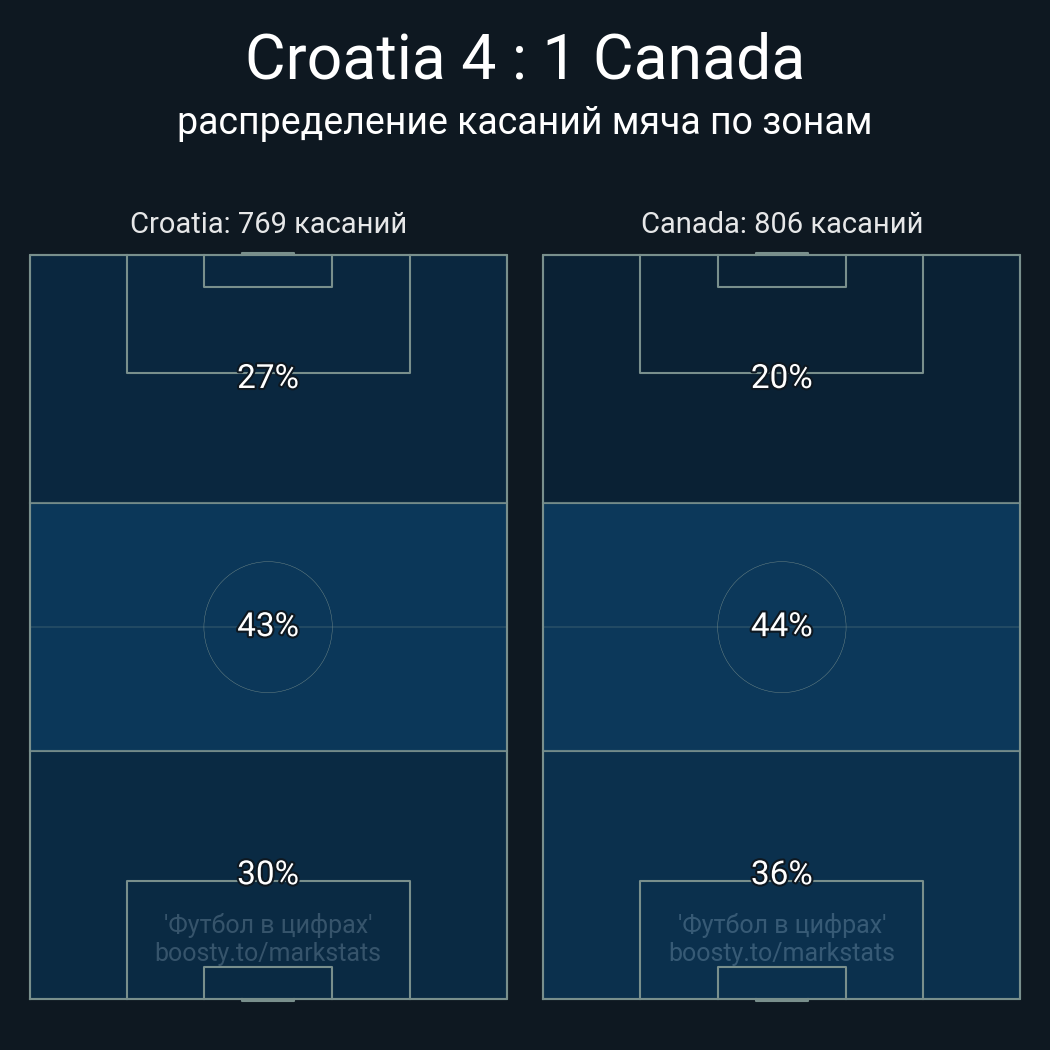
Task: Click the bottom goal box on Canada's pitch
Action: [x=781, y=982]
